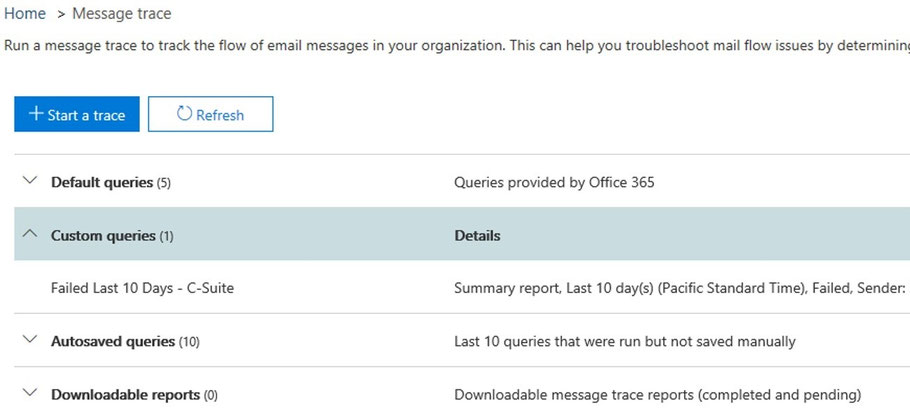
Task: Open the Failed Last 10 Days - C-Suite query
Action: click(x=142, y=288)
